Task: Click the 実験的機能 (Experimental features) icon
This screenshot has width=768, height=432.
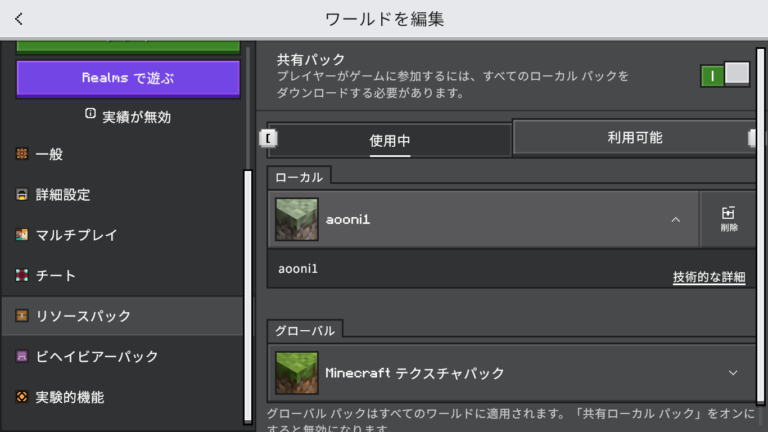Action: (21, 397)
